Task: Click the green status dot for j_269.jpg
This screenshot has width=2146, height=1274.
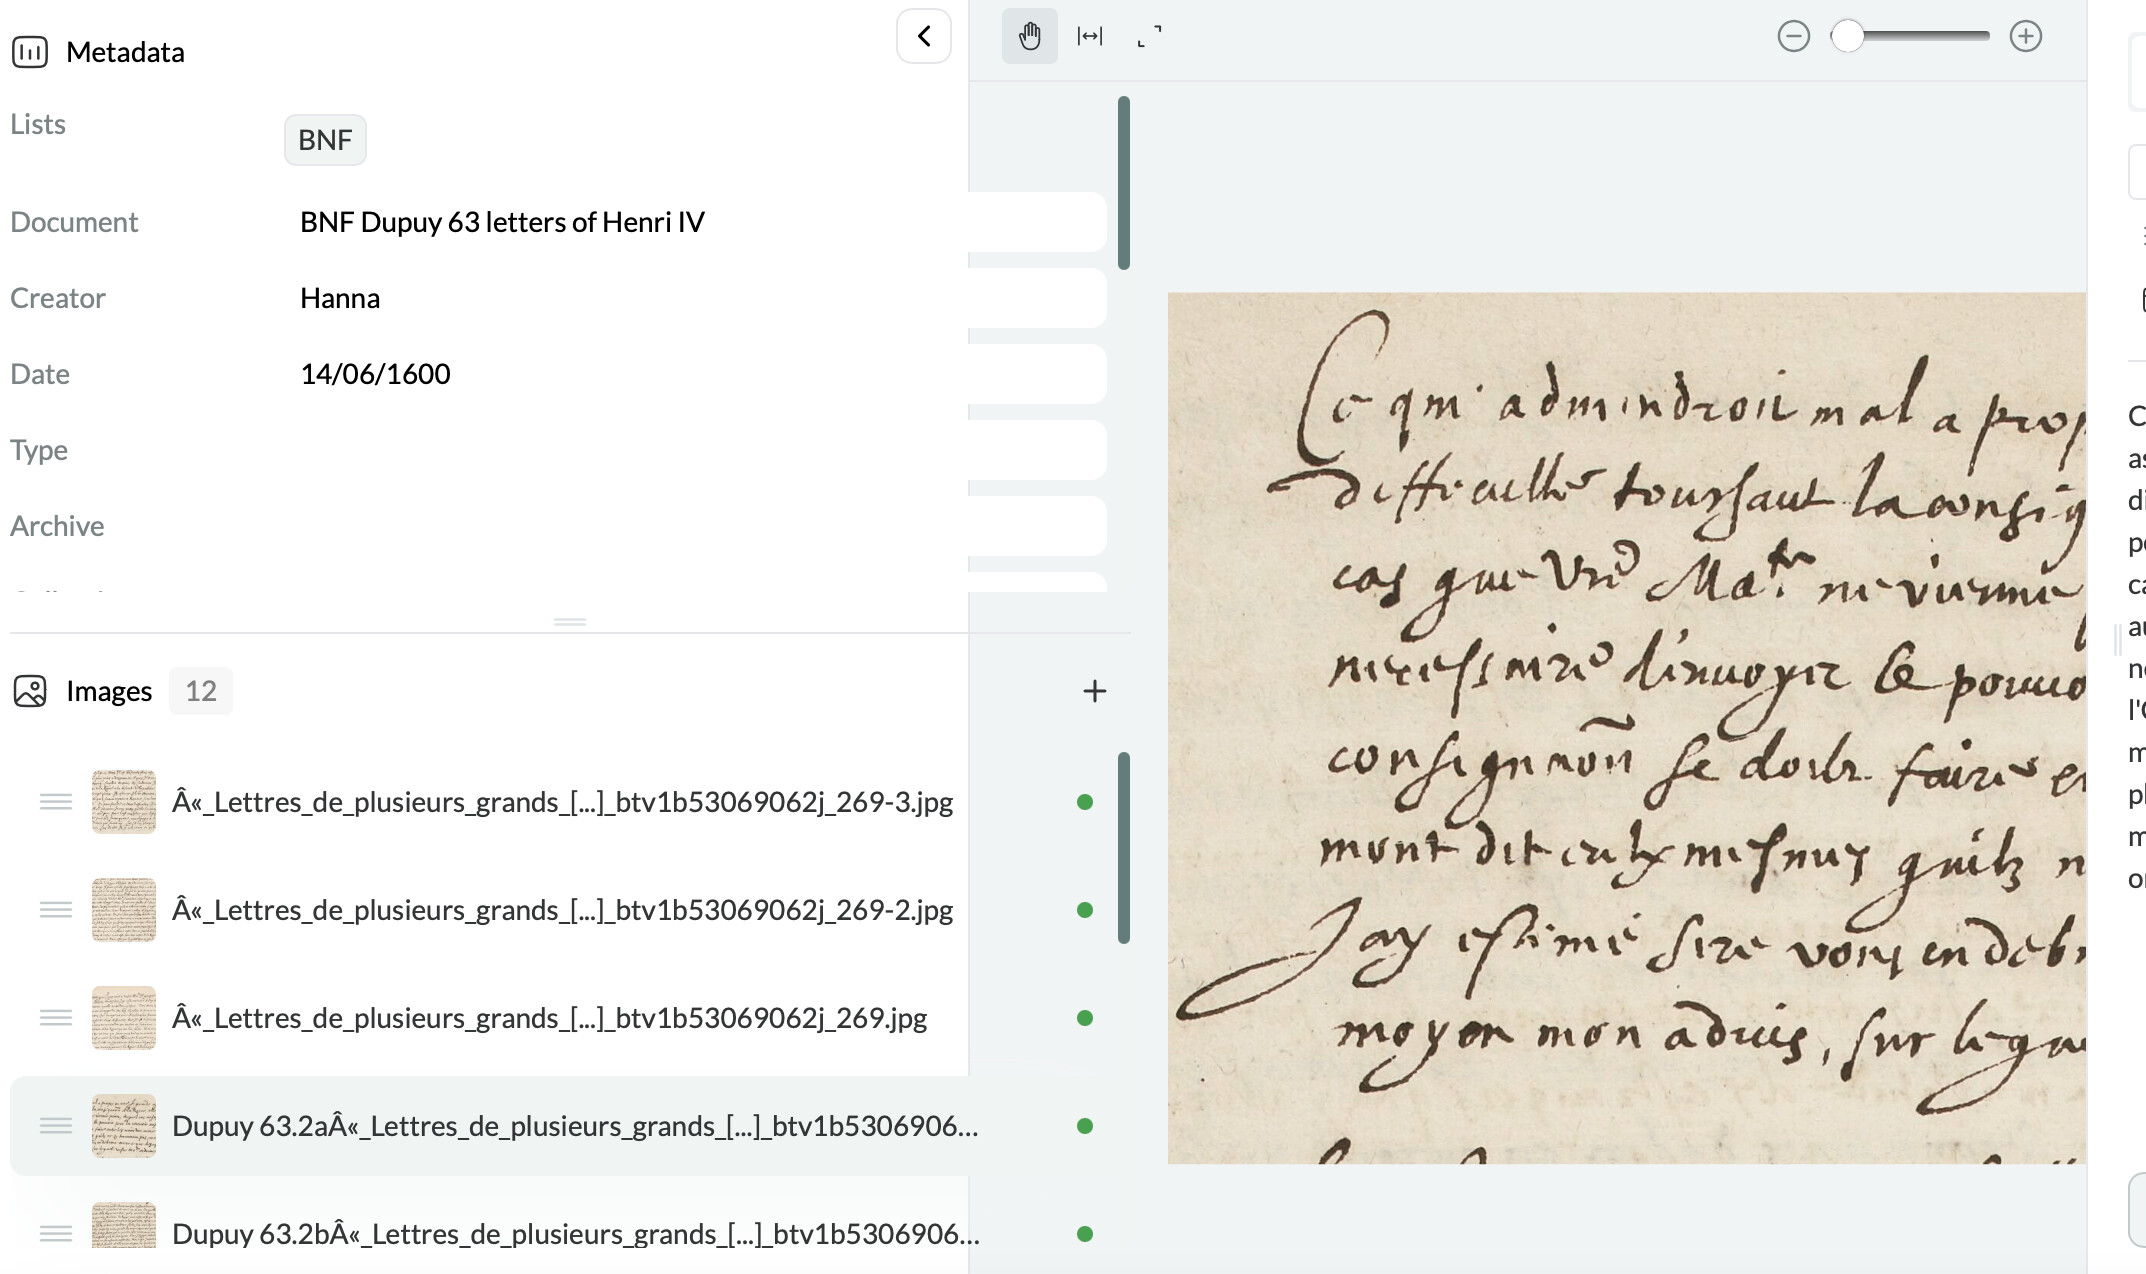Action: click(1085, 1018)
